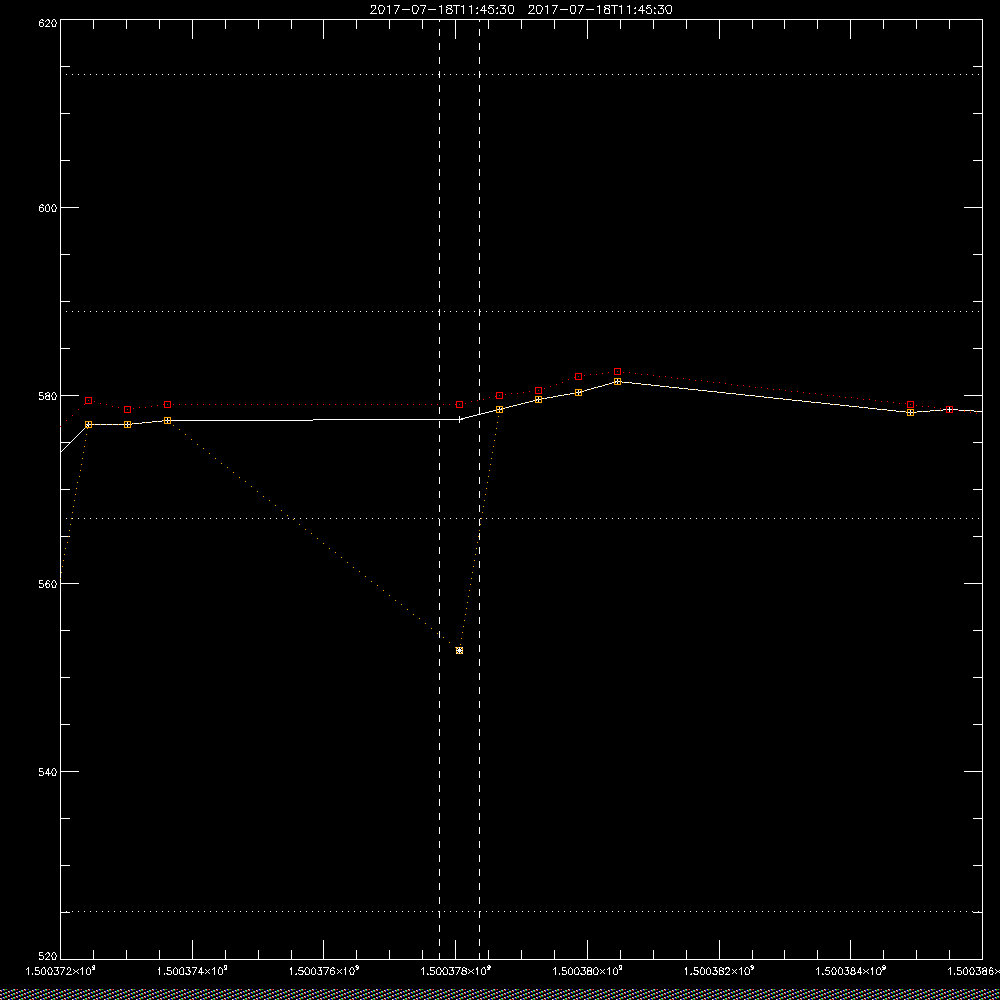Viewport: 1000px width, 1000px height.
Task: Click the 1.500380×10⁹ x-axis label
Action: pyautogui.click(x=588, y=971)
